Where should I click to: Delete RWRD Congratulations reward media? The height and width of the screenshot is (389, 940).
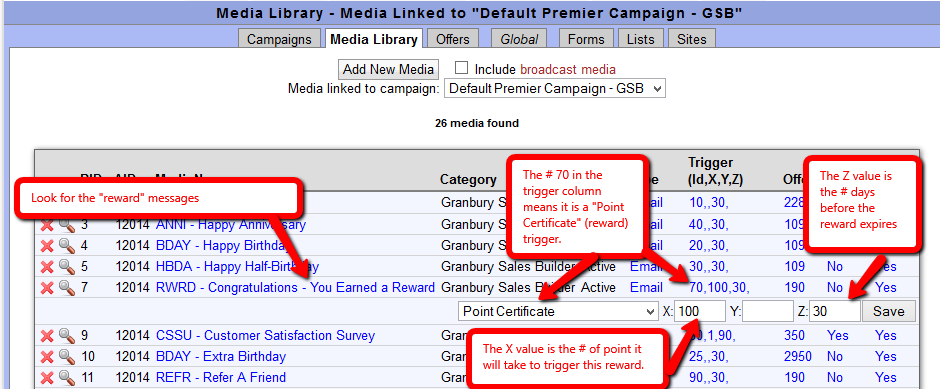(x=47, y=288)
